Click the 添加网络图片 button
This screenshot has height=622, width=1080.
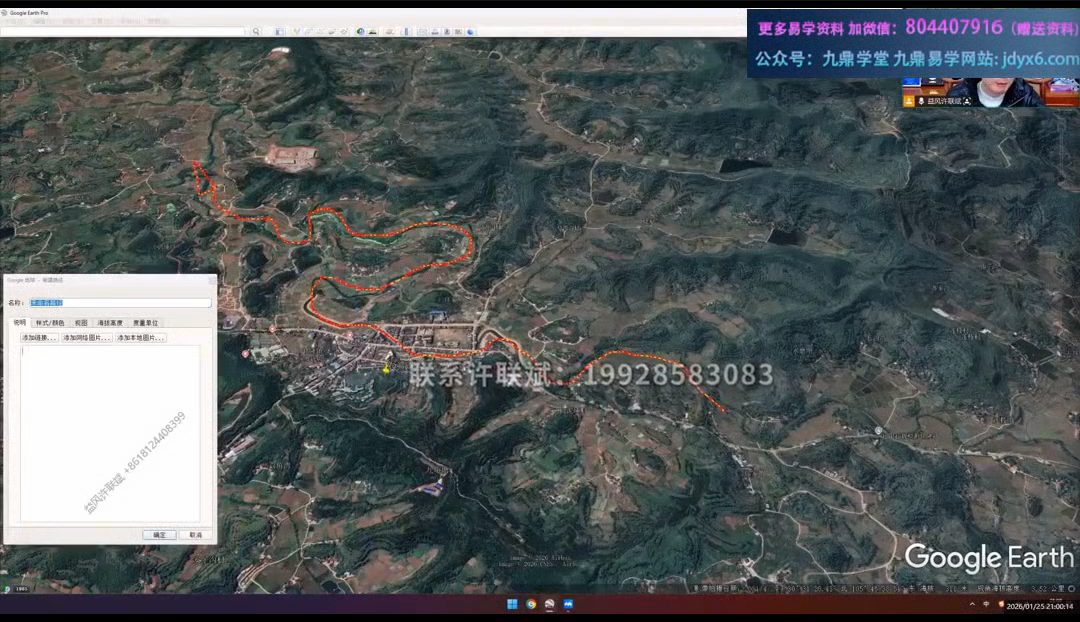pyautogui.click(x=86, y=338)
